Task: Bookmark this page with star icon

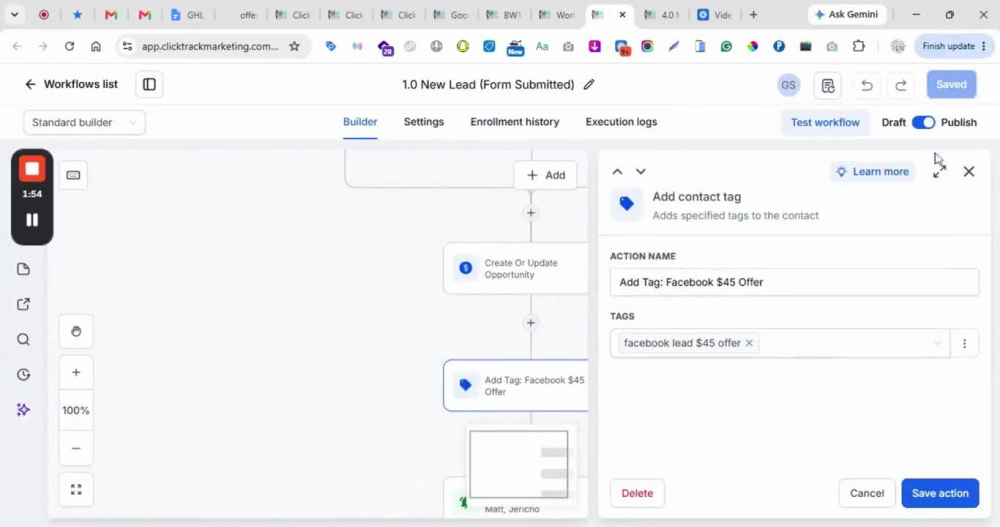Action: (x=294, y=46)
